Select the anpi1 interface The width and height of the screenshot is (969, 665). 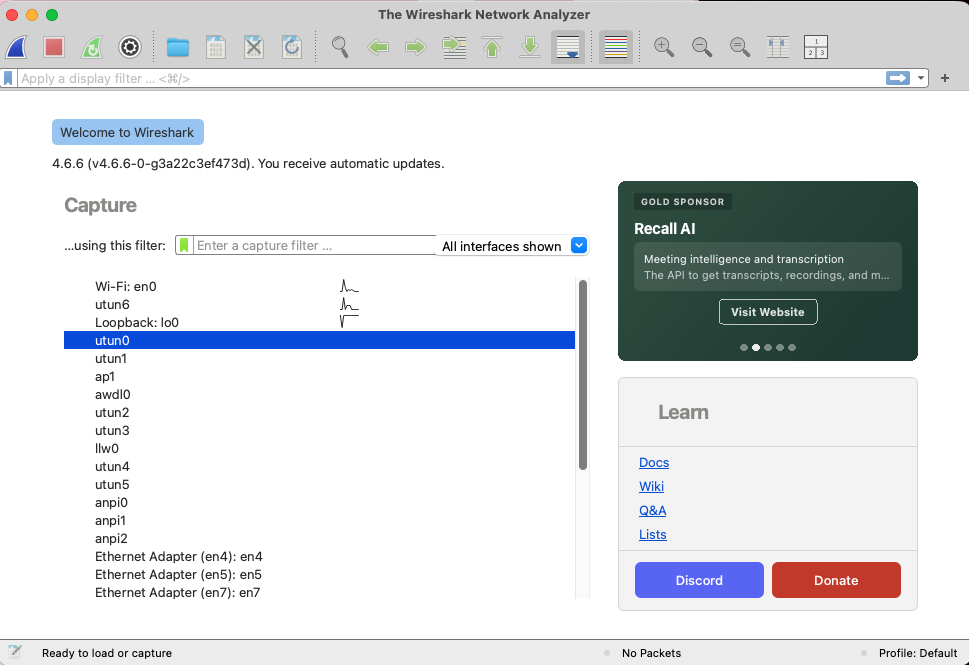(x=319, y=520)
